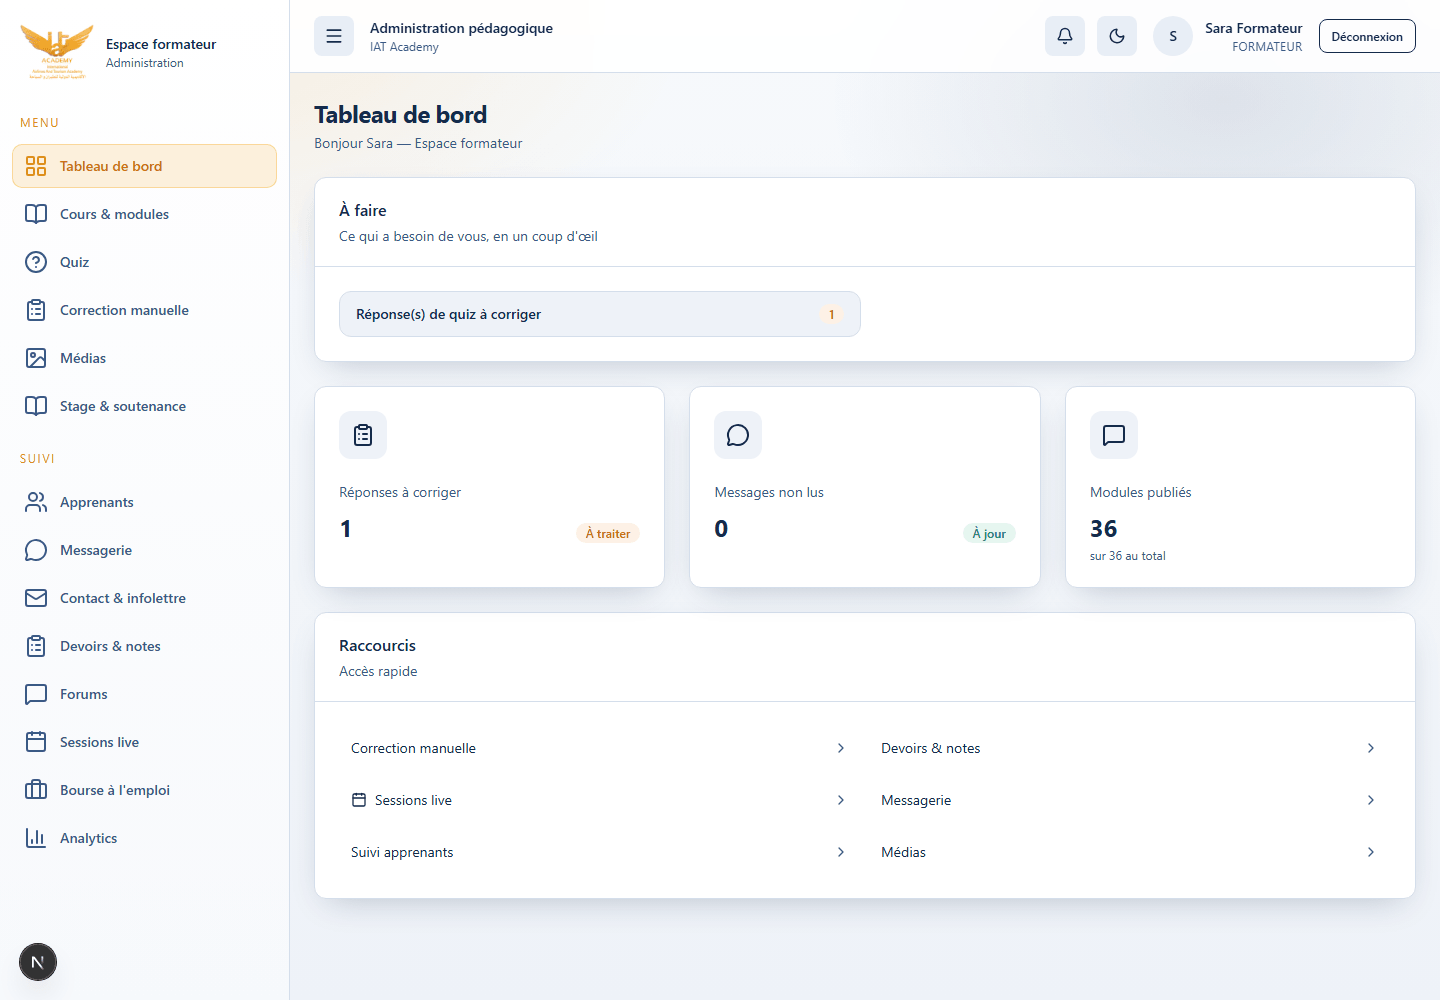Image resolution: width=1440 pixels, height=1000 pixels.
Task: Click the Analytics bar chart icon
Action: pos(36,838)
